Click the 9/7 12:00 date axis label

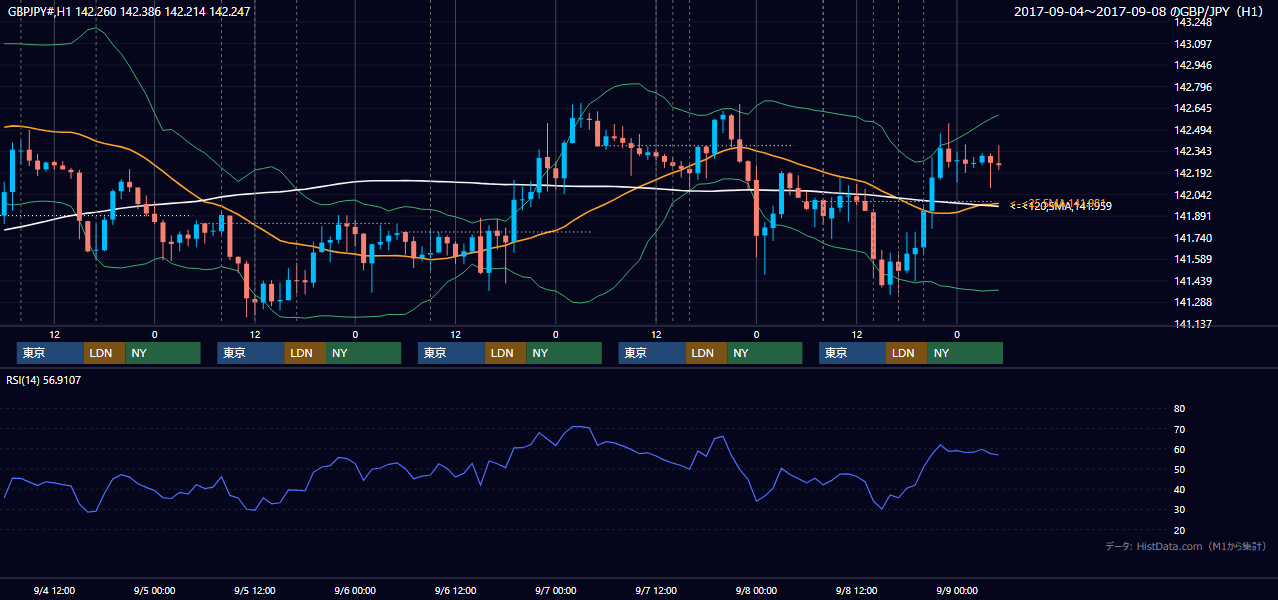[x=656, y=590]
